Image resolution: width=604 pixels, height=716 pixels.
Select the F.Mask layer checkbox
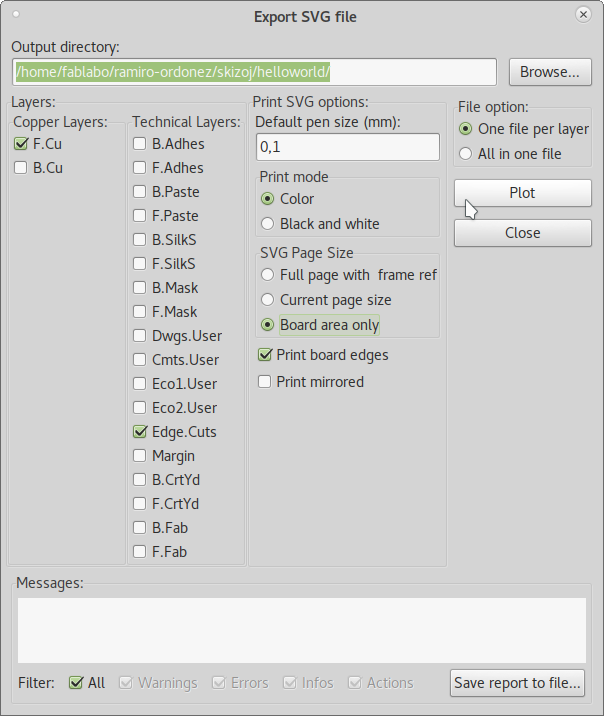click(139, 311)
